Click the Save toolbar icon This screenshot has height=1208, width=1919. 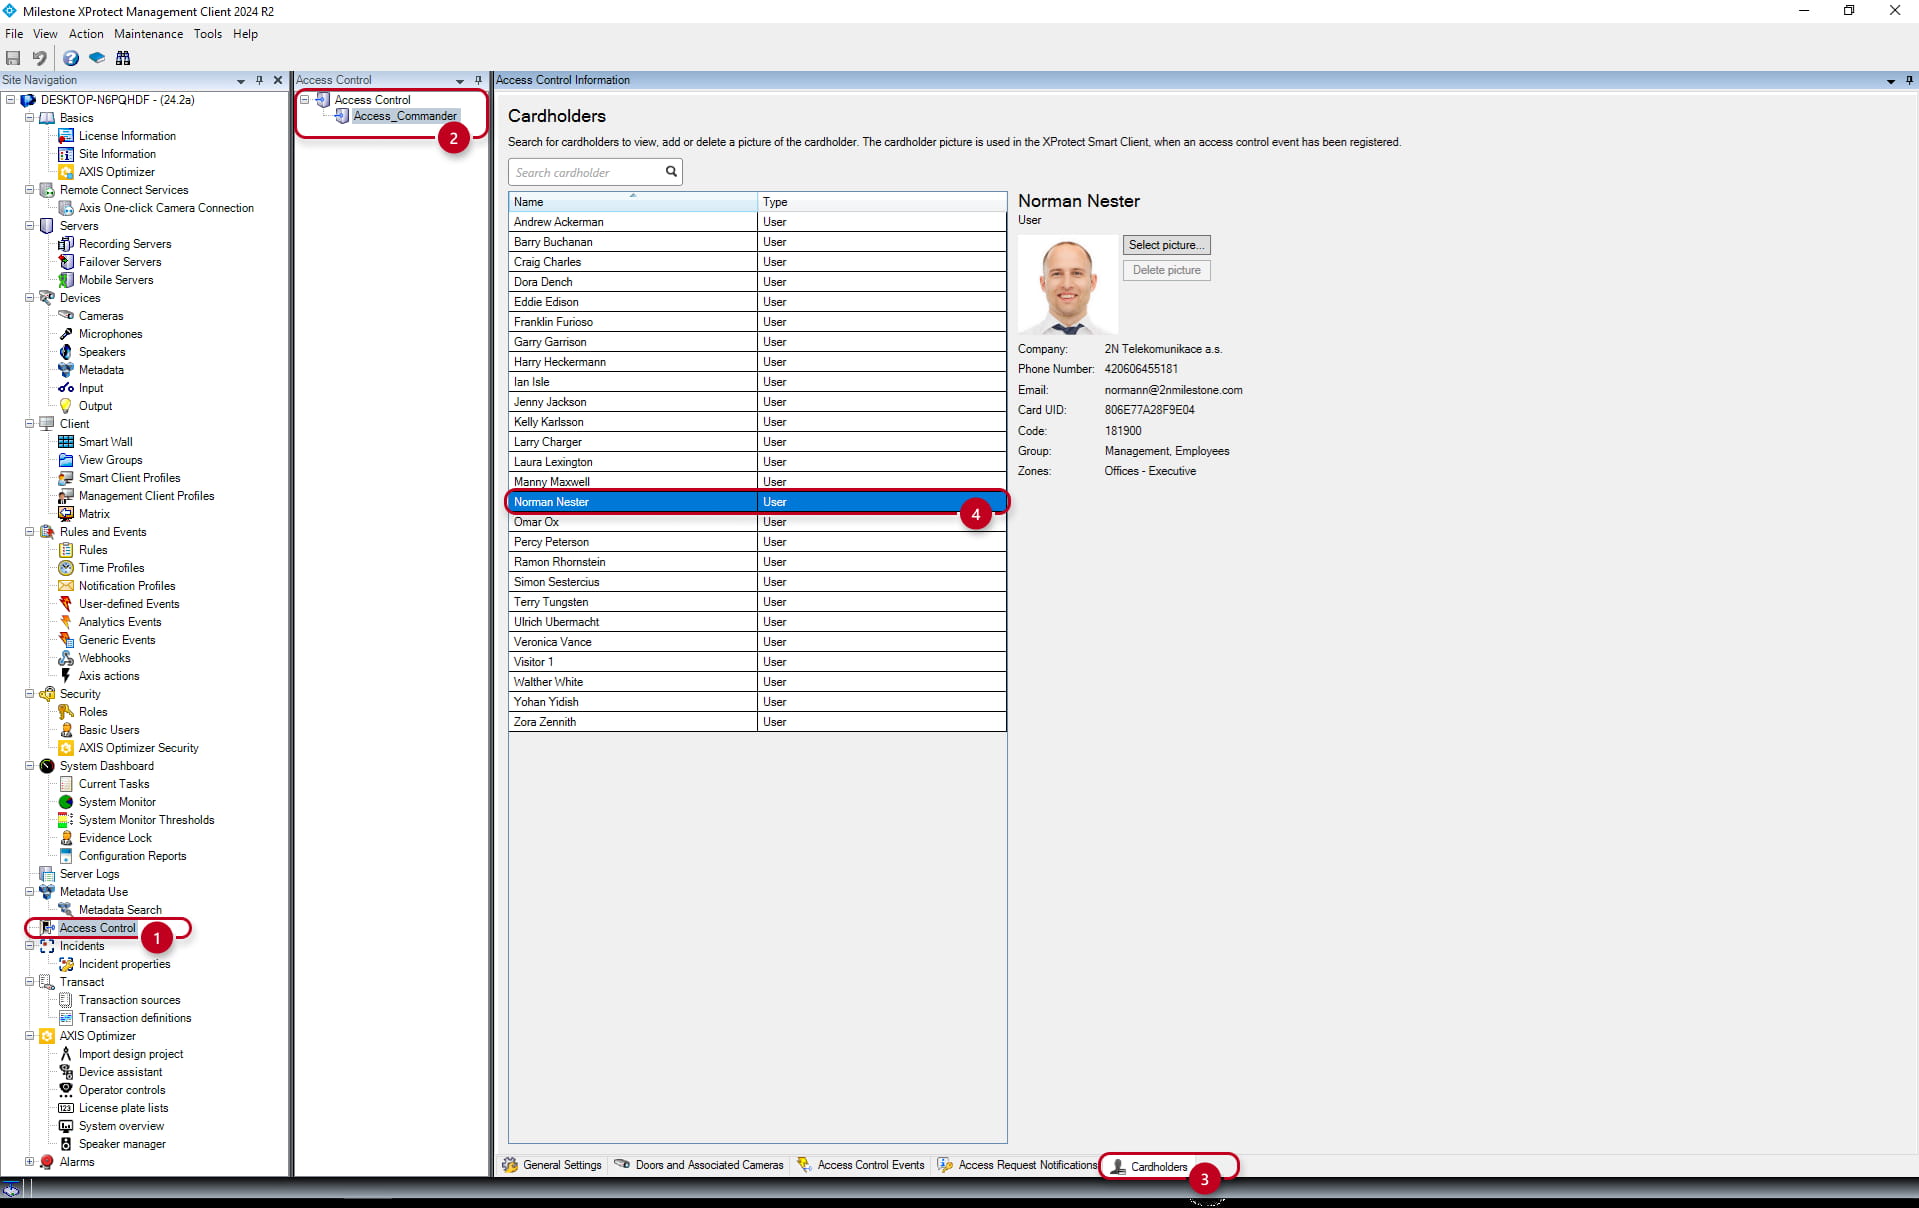tap(13, 58)
